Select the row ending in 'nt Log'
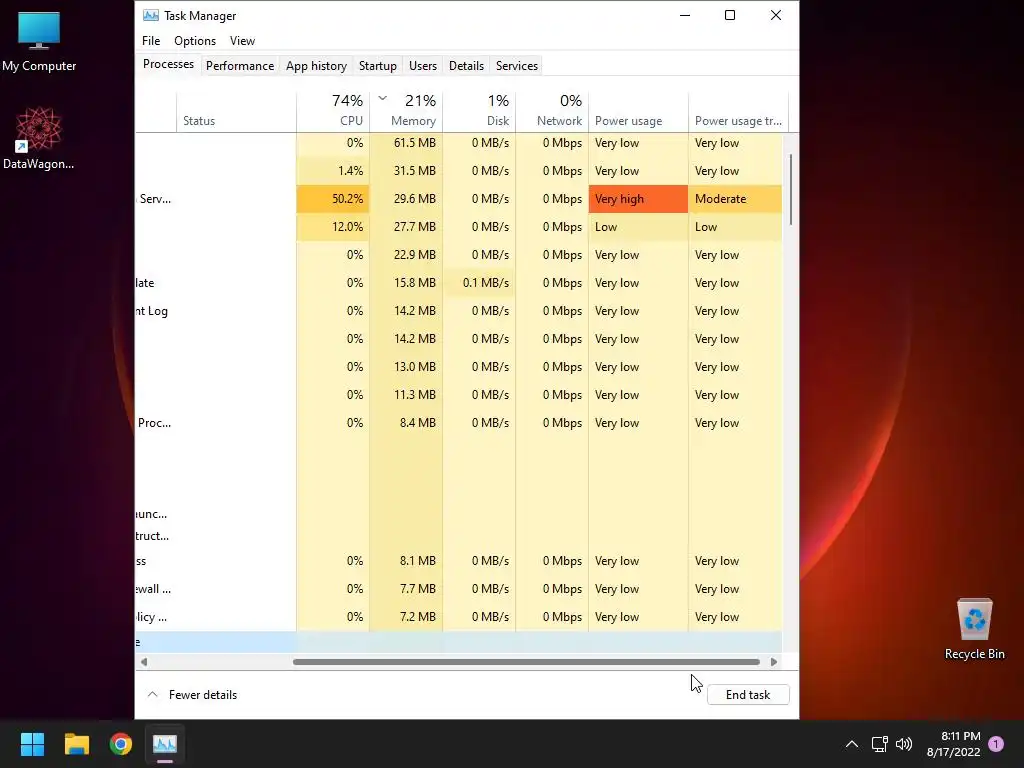 458,311
